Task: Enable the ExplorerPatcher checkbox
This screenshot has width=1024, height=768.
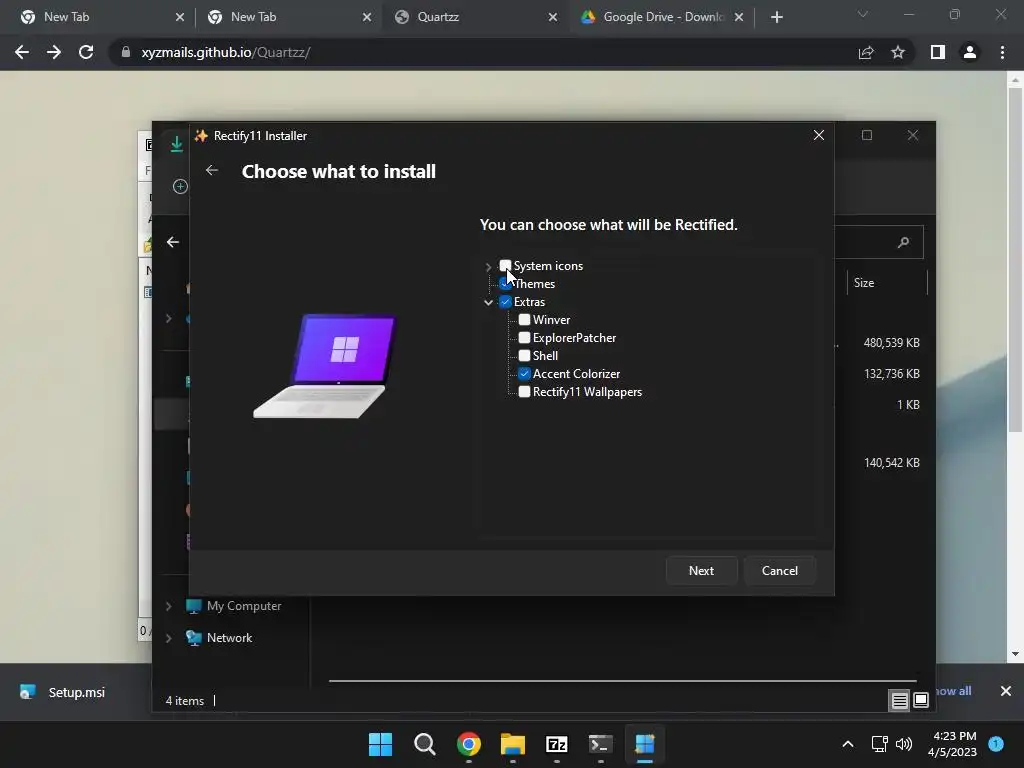Action: (524, 338)
